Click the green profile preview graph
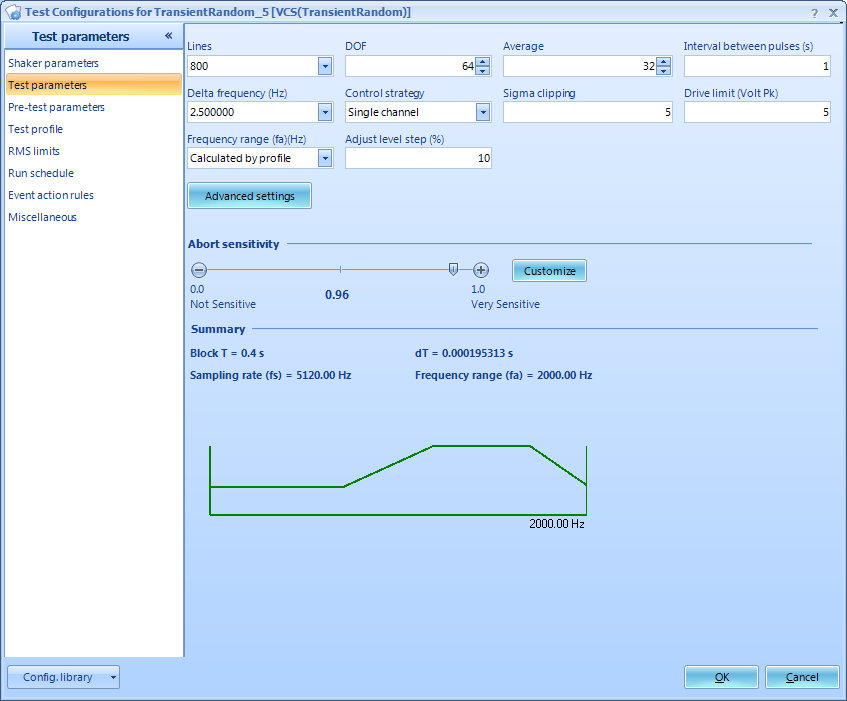The height and width of the screenshot is (701, 847). (x=398, y=480)
